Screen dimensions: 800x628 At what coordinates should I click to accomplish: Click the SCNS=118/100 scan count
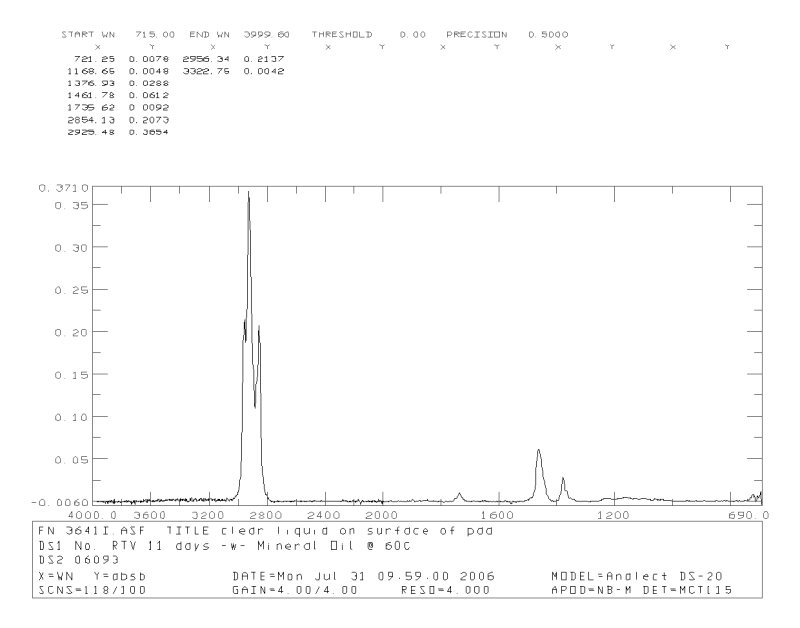coord(92,590)
